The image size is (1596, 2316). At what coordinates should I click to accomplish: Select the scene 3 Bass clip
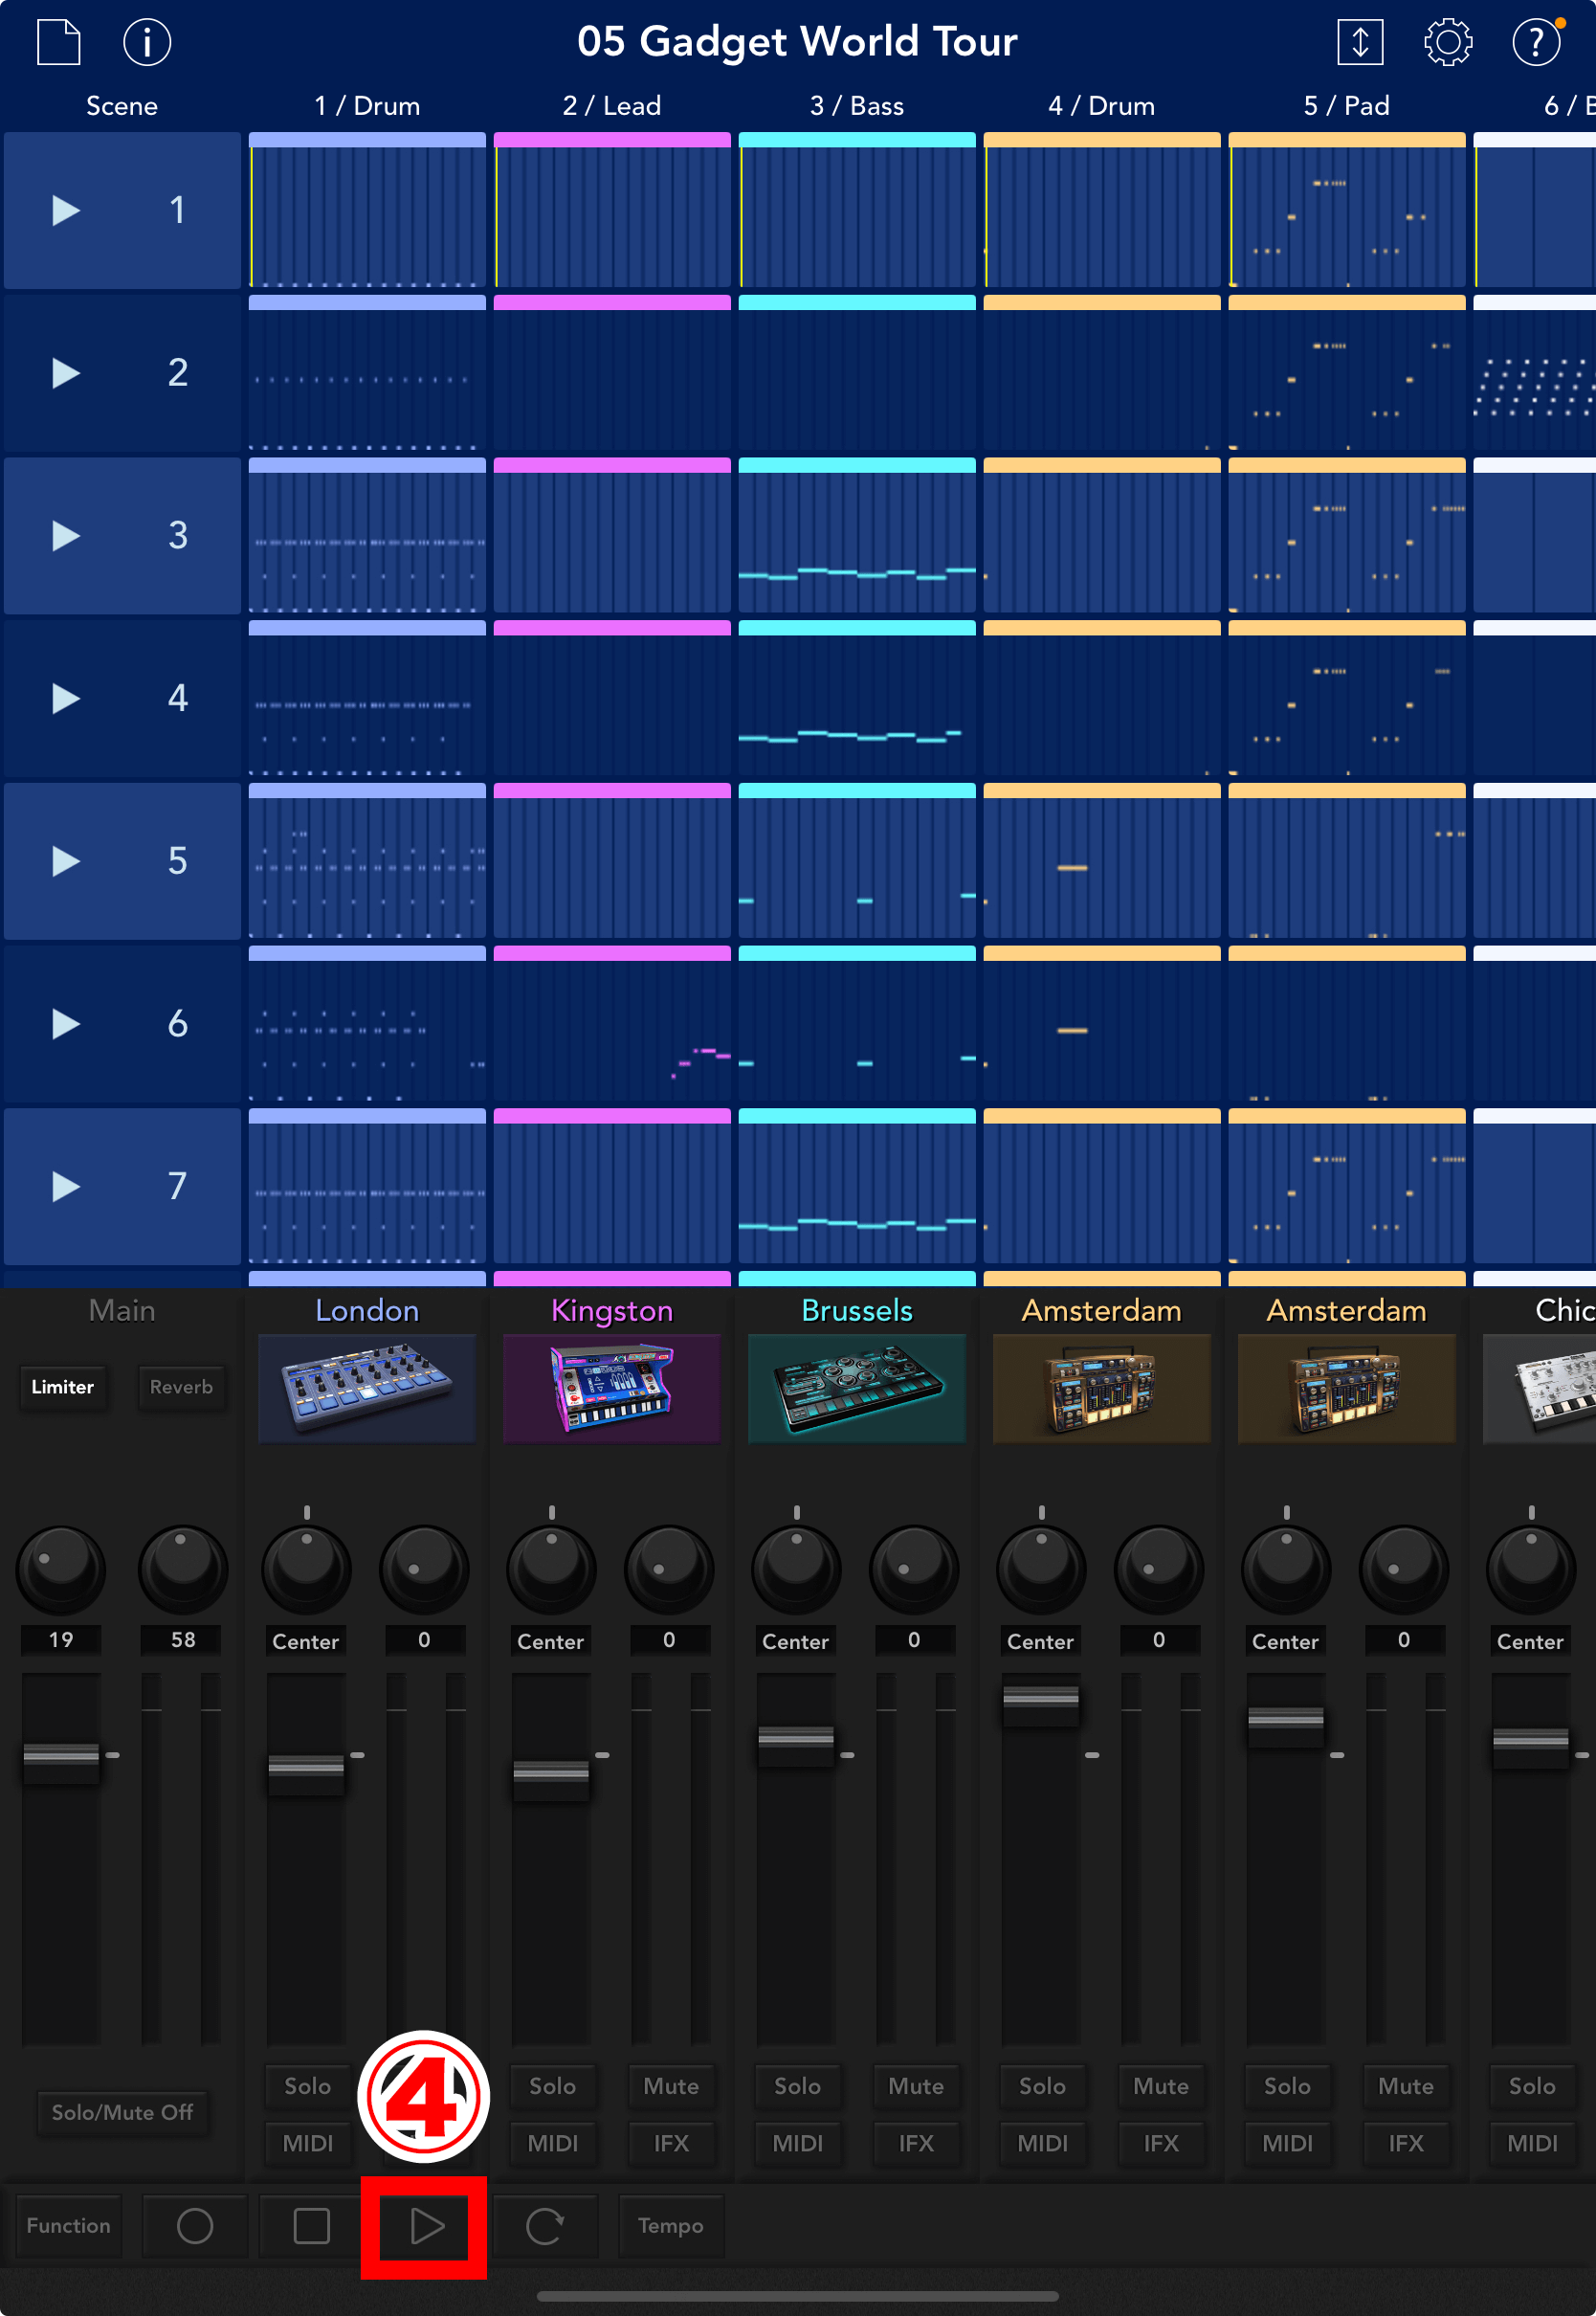pyautogui.click(x=857, y=535)
